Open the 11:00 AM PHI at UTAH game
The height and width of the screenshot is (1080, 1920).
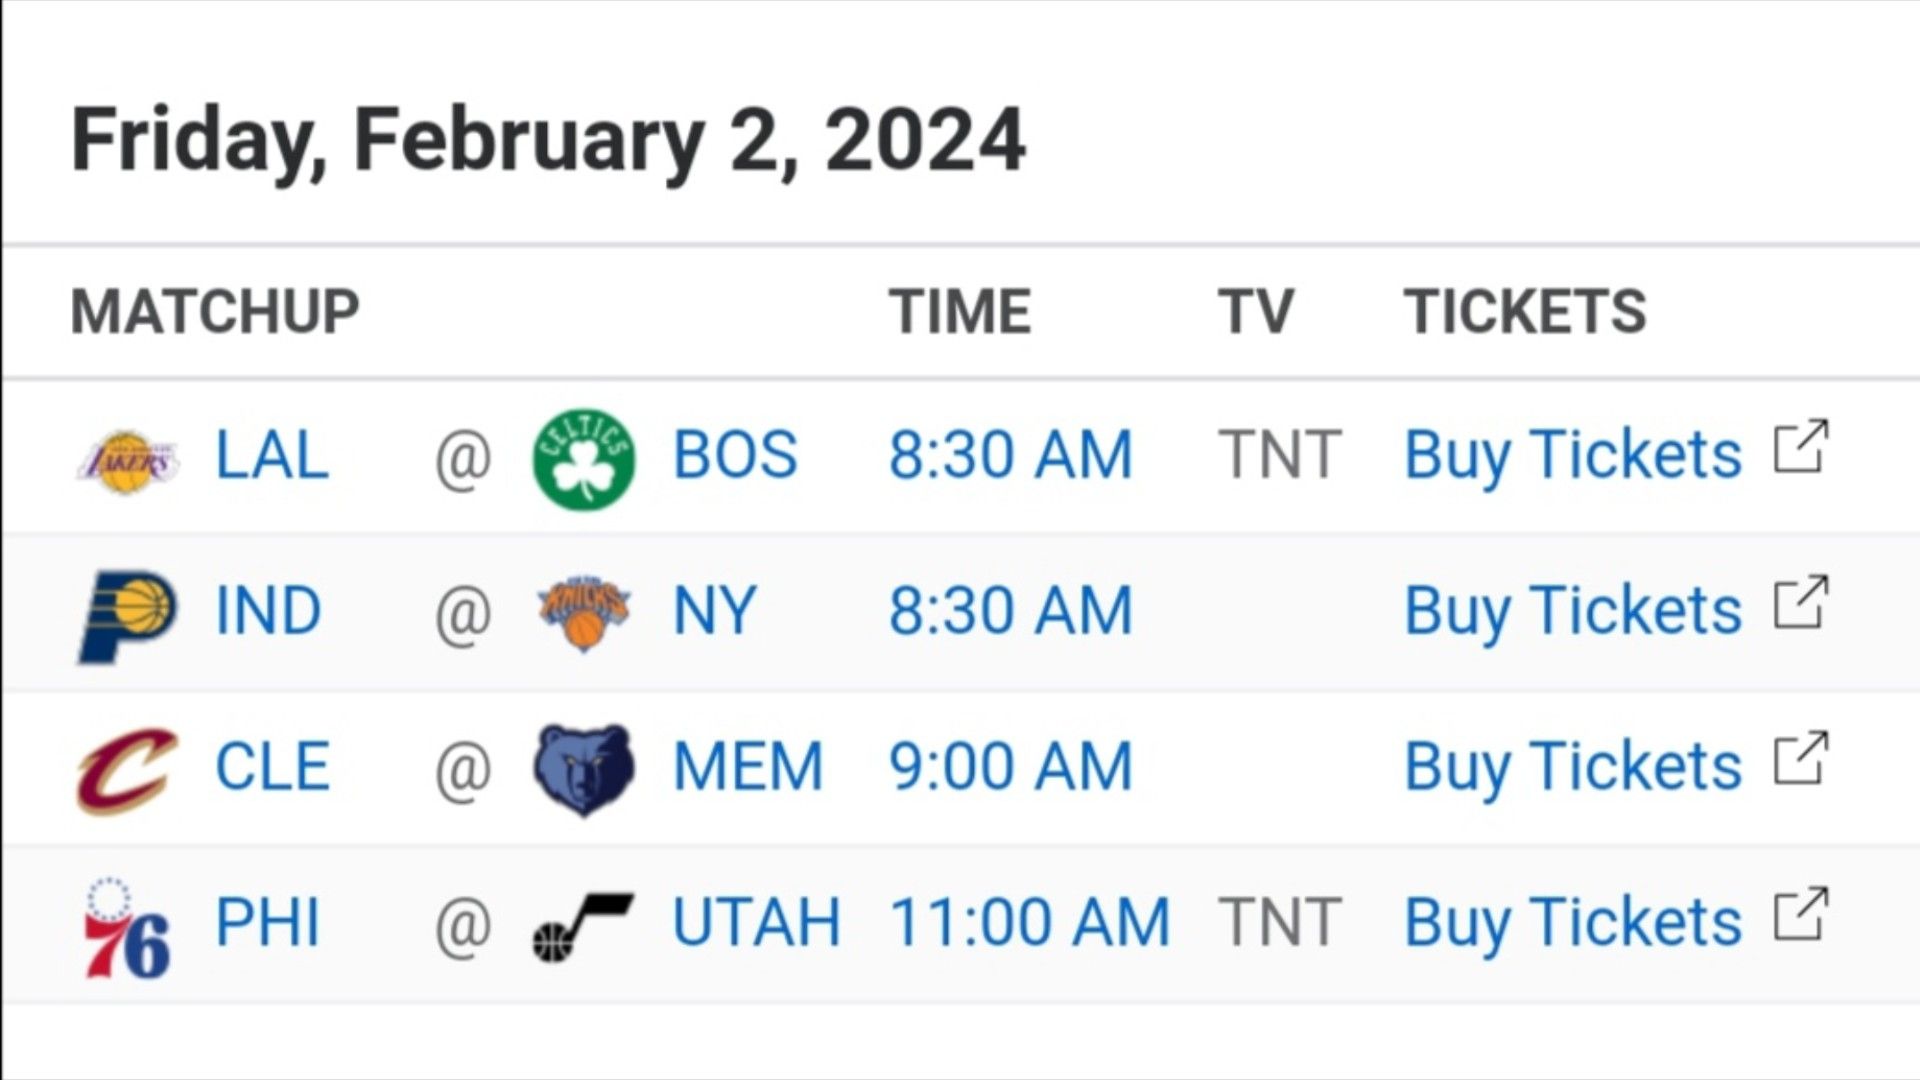pos(1030,922)
